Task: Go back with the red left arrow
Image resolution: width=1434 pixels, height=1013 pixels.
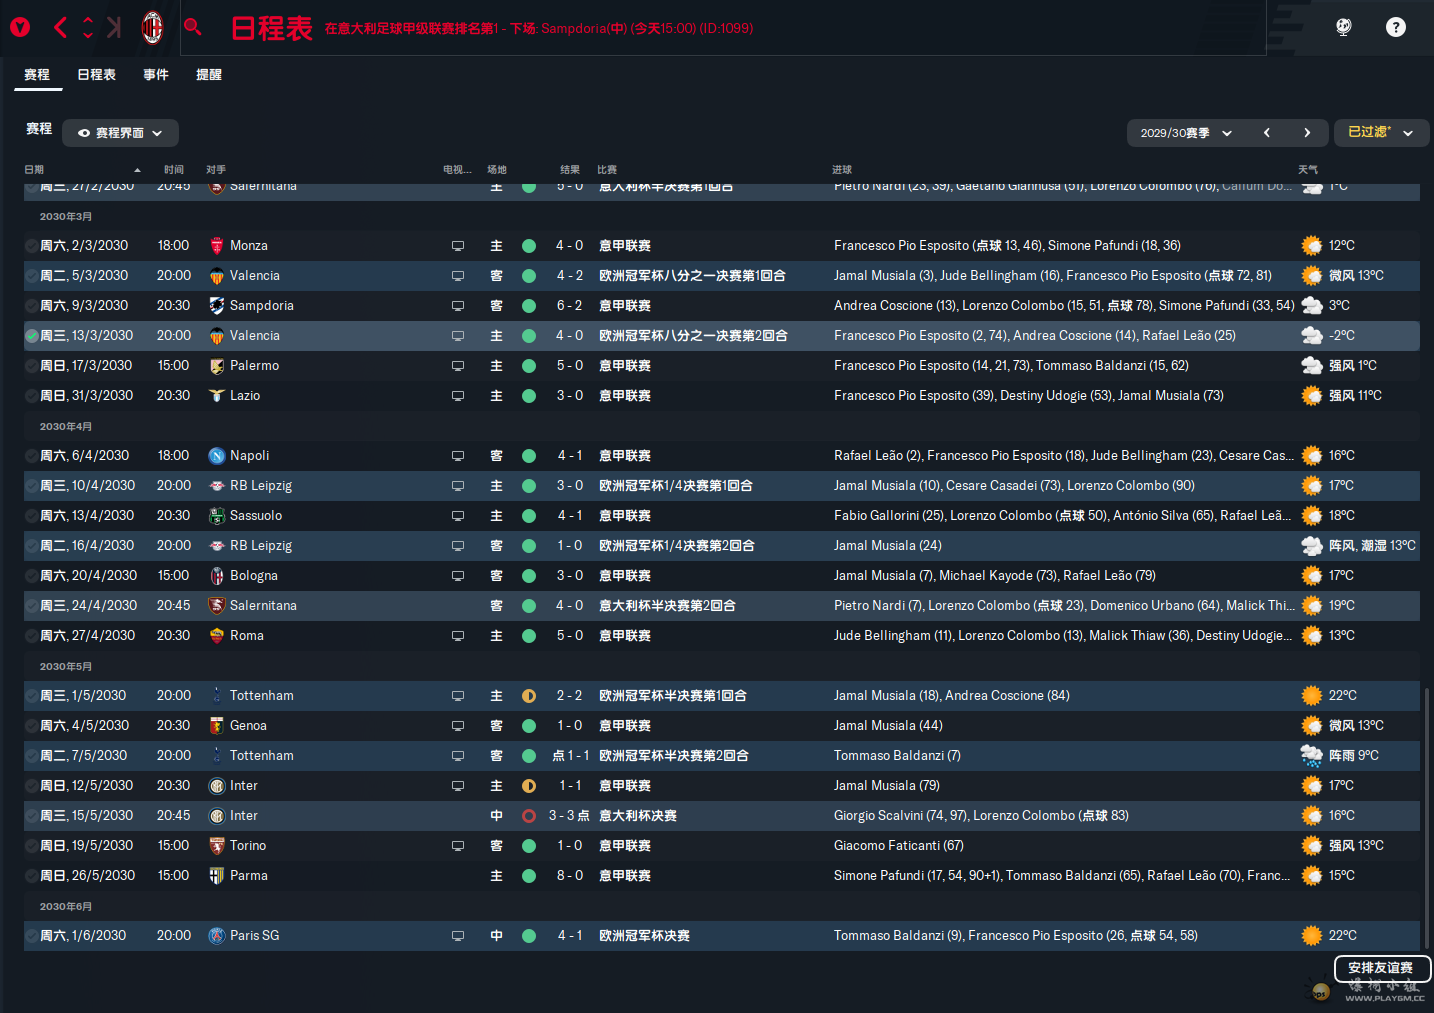Action: click(x=60, y=28)
